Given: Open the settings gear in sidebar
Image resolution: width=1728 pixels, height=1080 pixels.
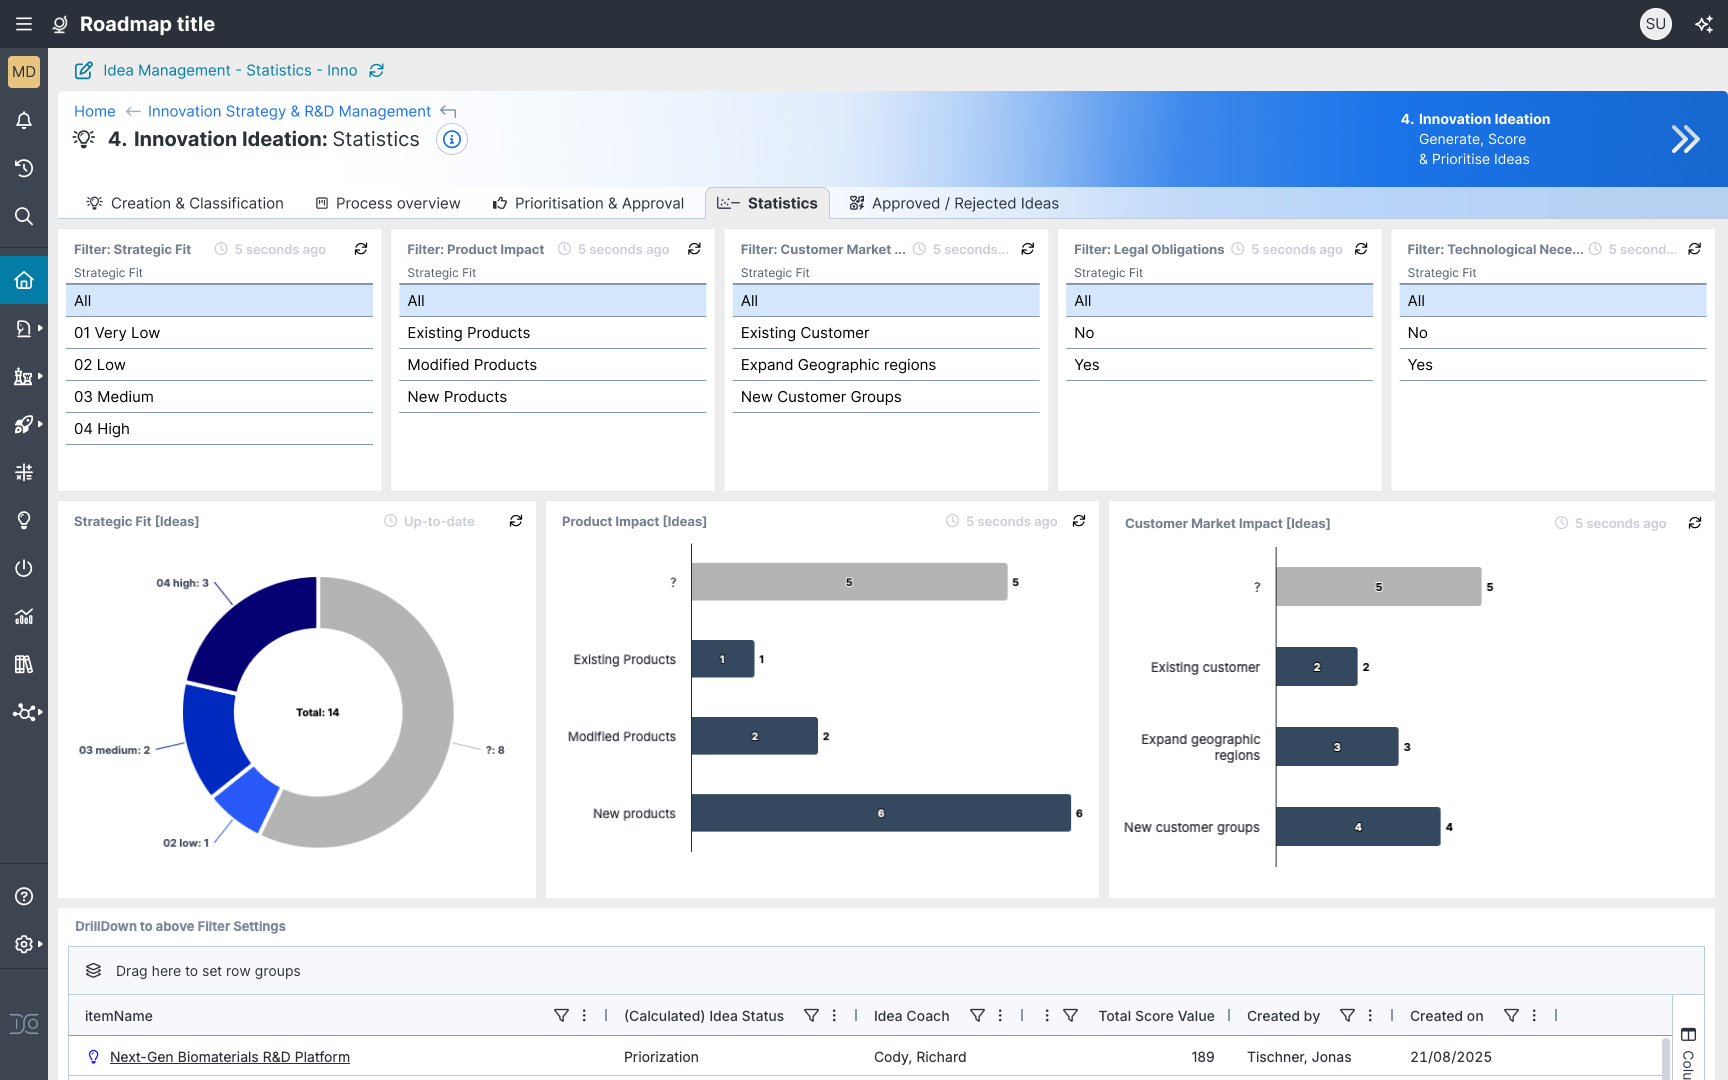Looking at the screenshot, I should point(24,944).
